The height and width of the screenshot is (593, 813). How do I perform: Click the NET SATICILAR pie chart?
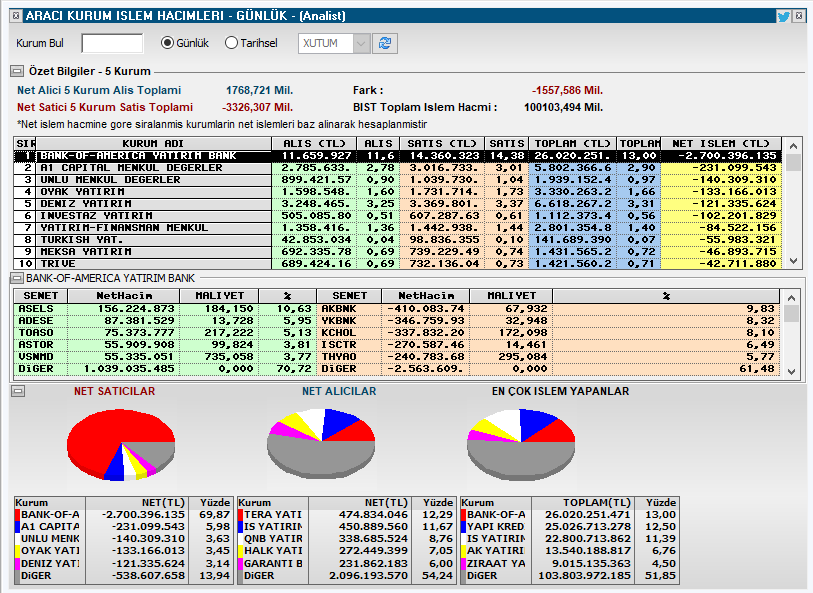(x=121, y=445)
